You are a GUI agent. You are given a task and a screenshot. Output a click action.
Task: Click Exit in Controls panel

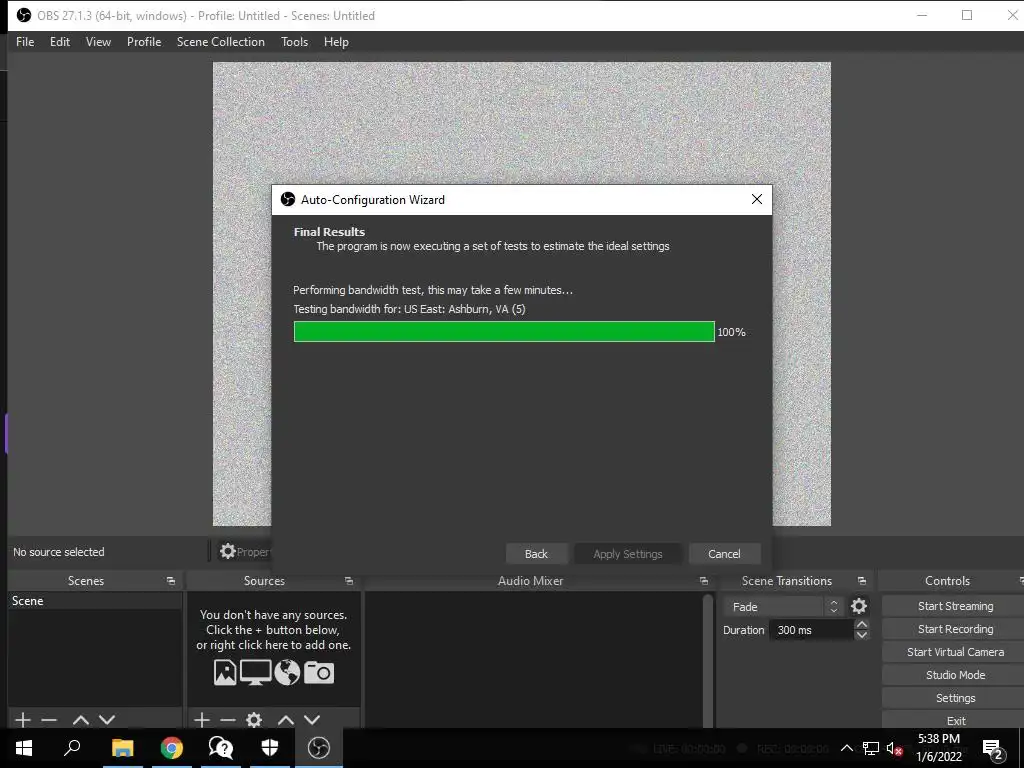(x=955, y=720)
